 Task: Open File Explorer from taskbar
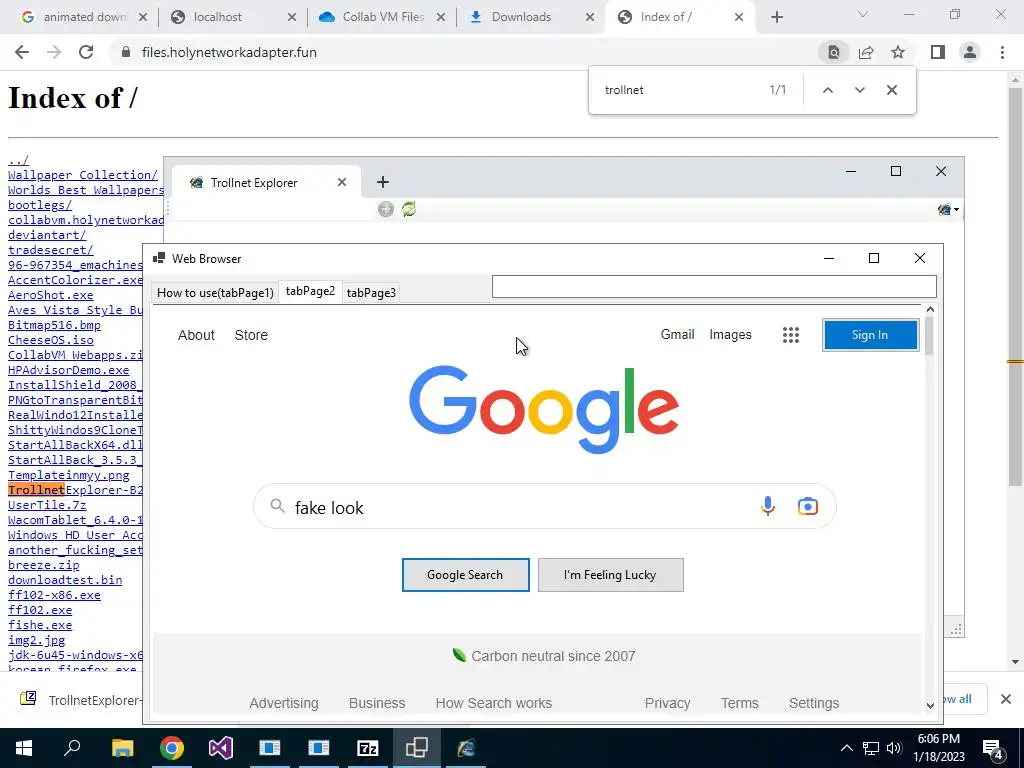(122, 748)
